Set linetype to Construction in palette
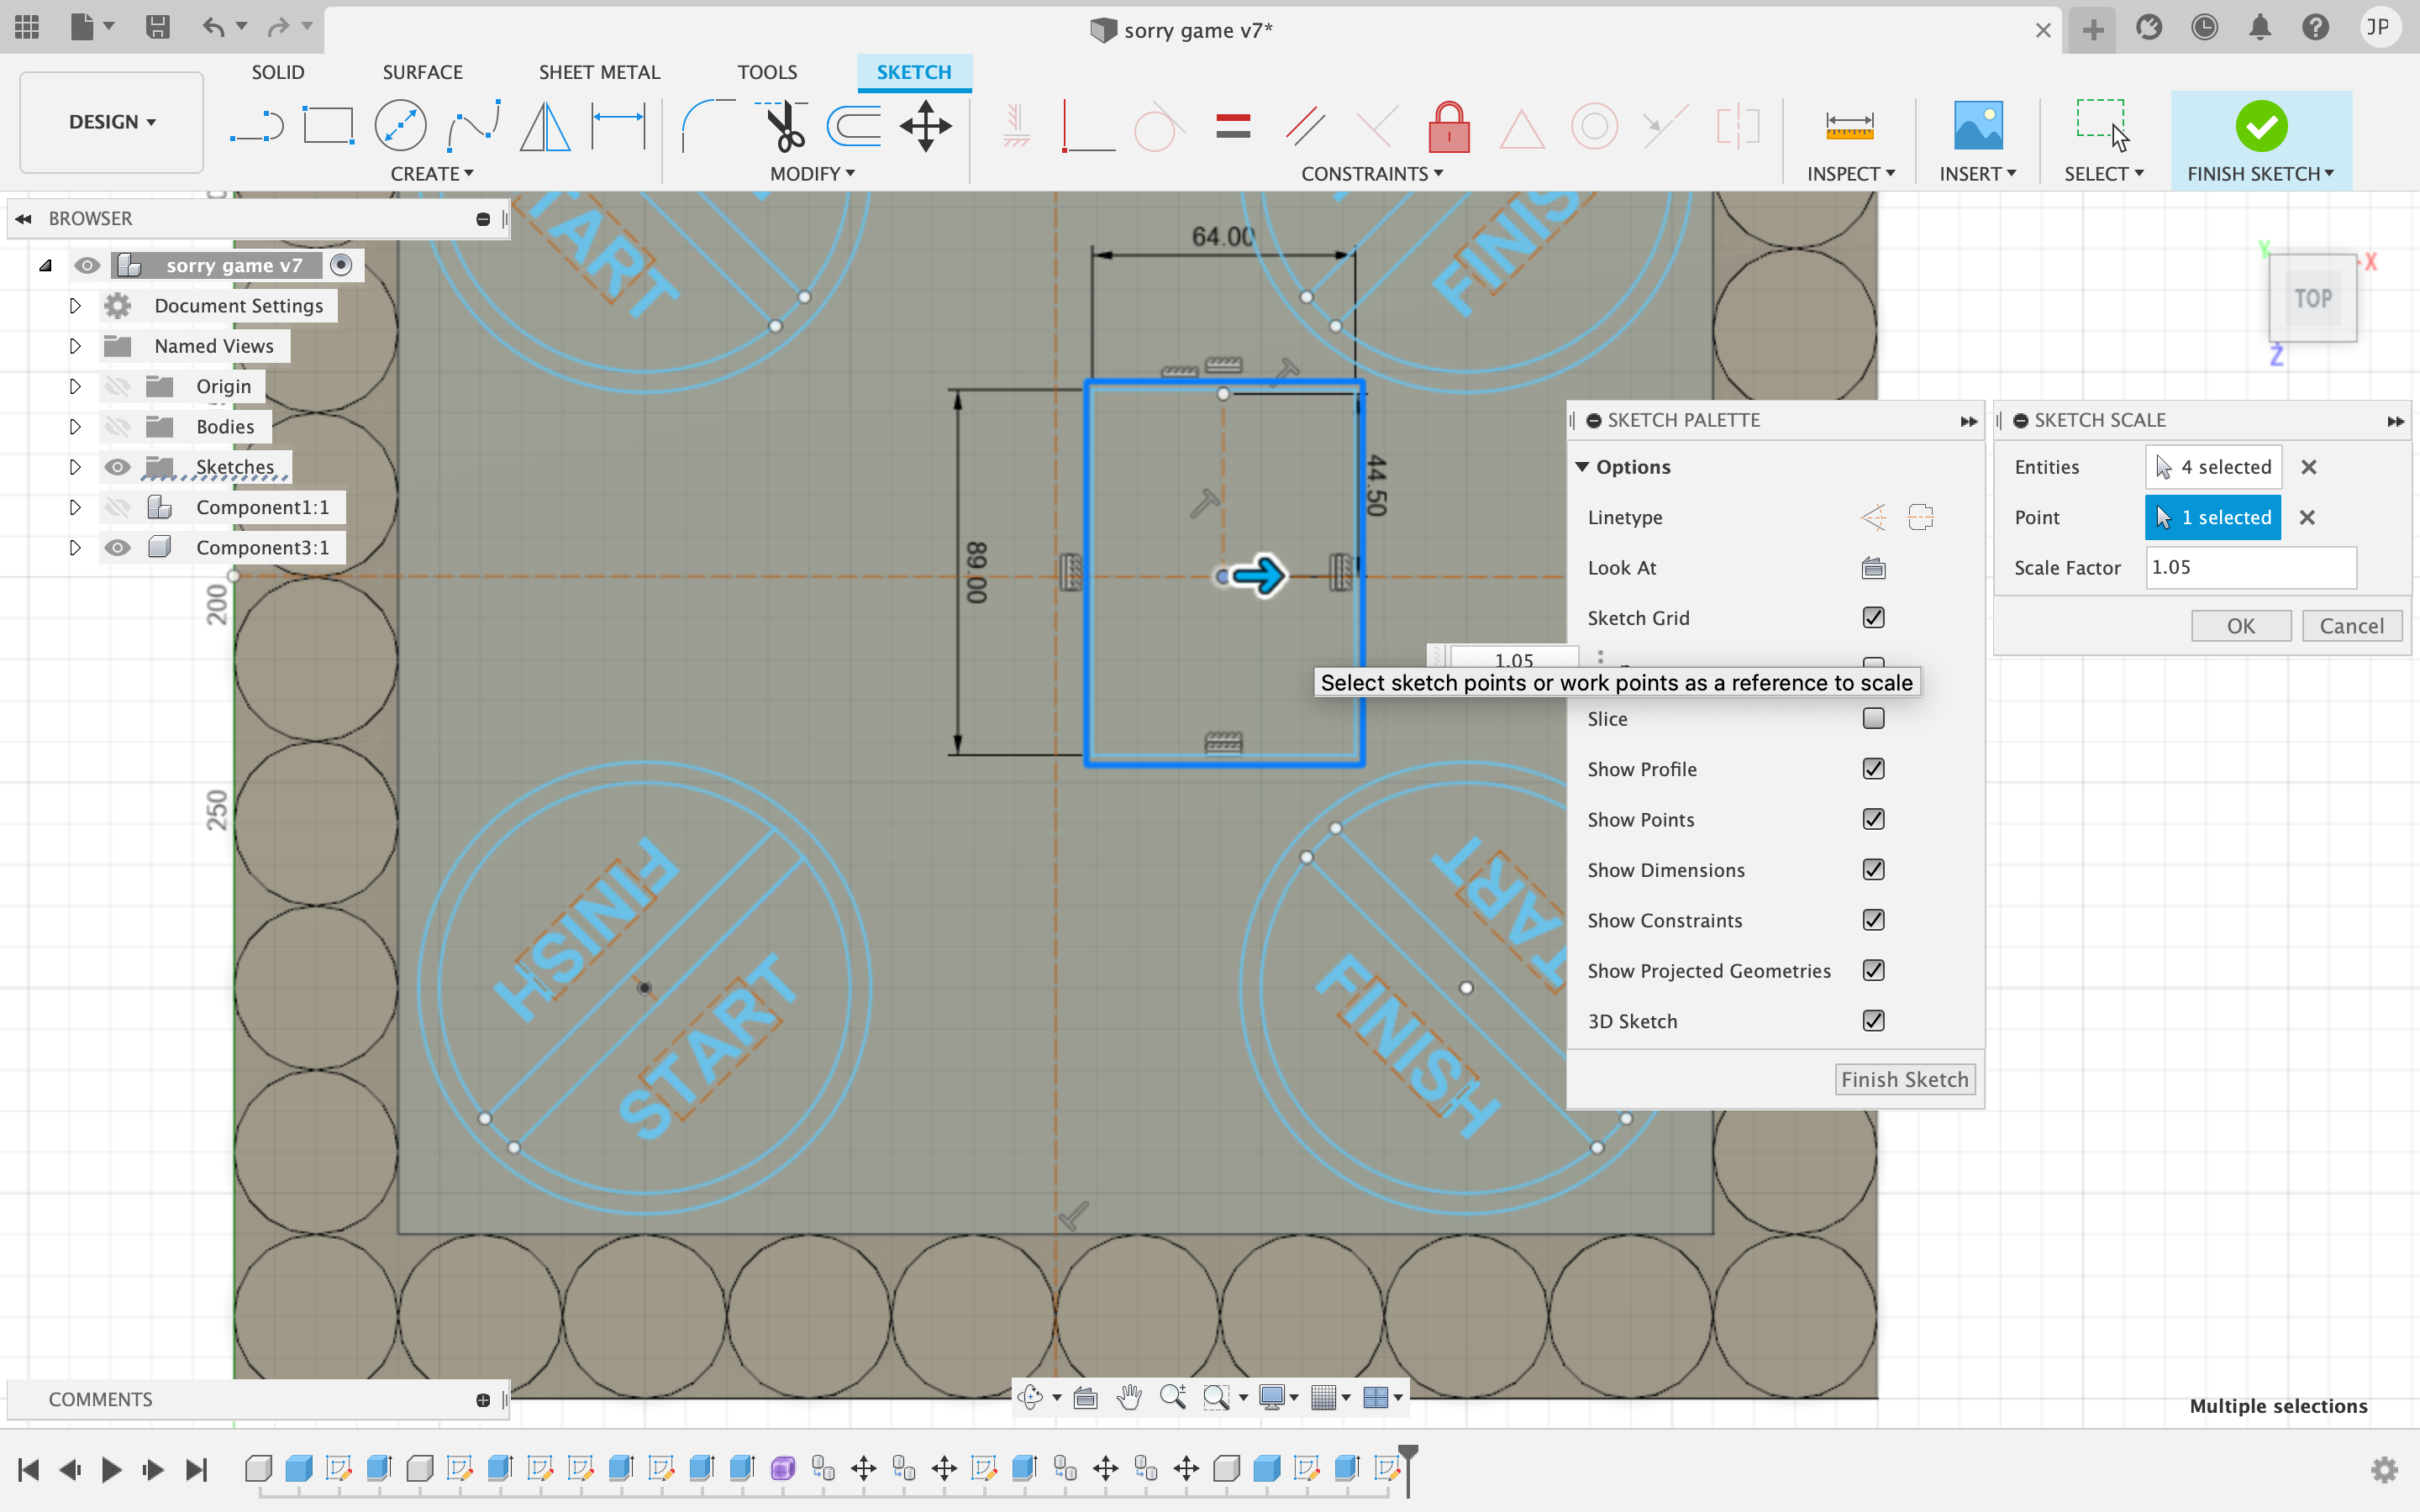The height and width of the screenshot is (1512, 2420). 1873,517
